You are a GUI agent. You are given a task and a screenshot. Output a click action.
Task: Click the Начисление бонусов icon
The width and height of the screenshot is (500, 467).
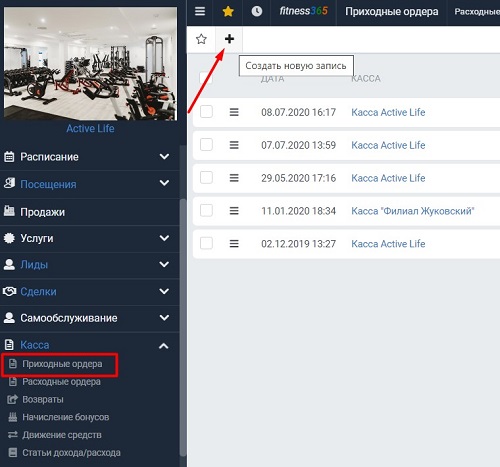(x=13, y=417)
